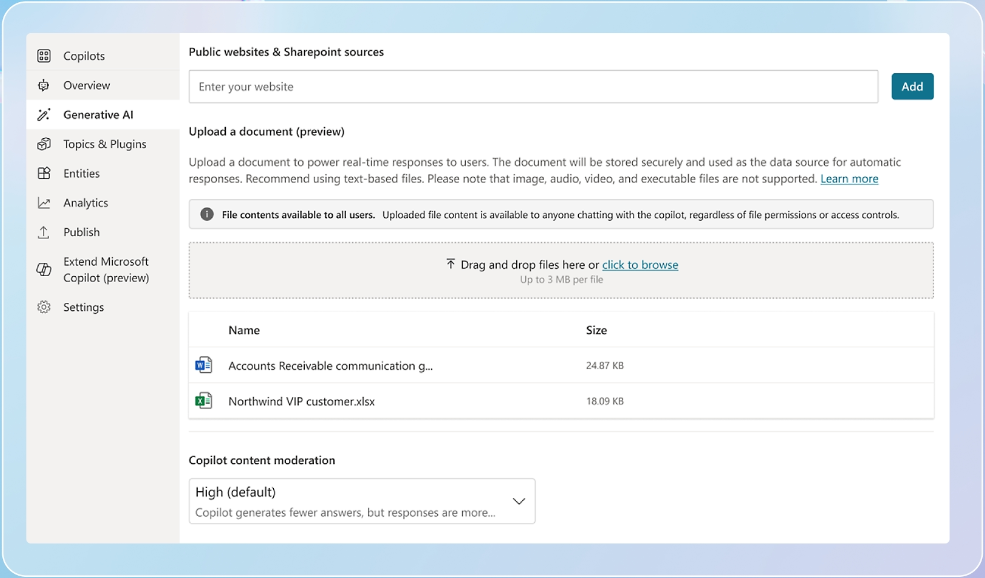985x578 pixels.
Task: Click the Overview bot icon
Action: click(43, 85)
